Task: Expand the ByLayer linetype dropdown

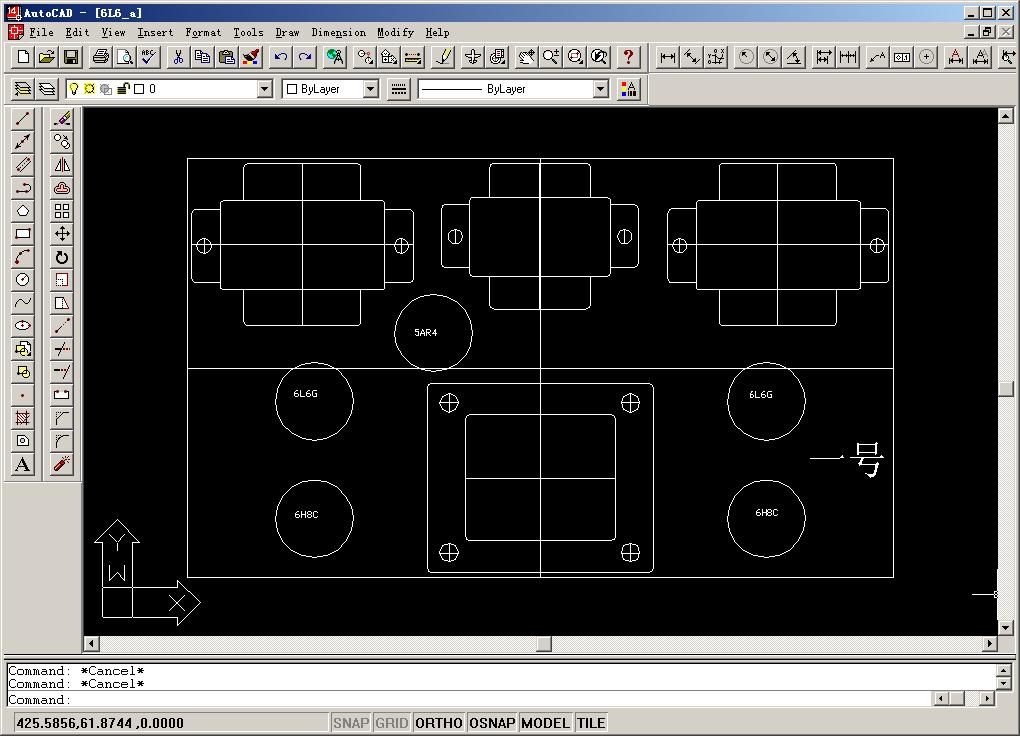Action: click(x=600, y=89)
